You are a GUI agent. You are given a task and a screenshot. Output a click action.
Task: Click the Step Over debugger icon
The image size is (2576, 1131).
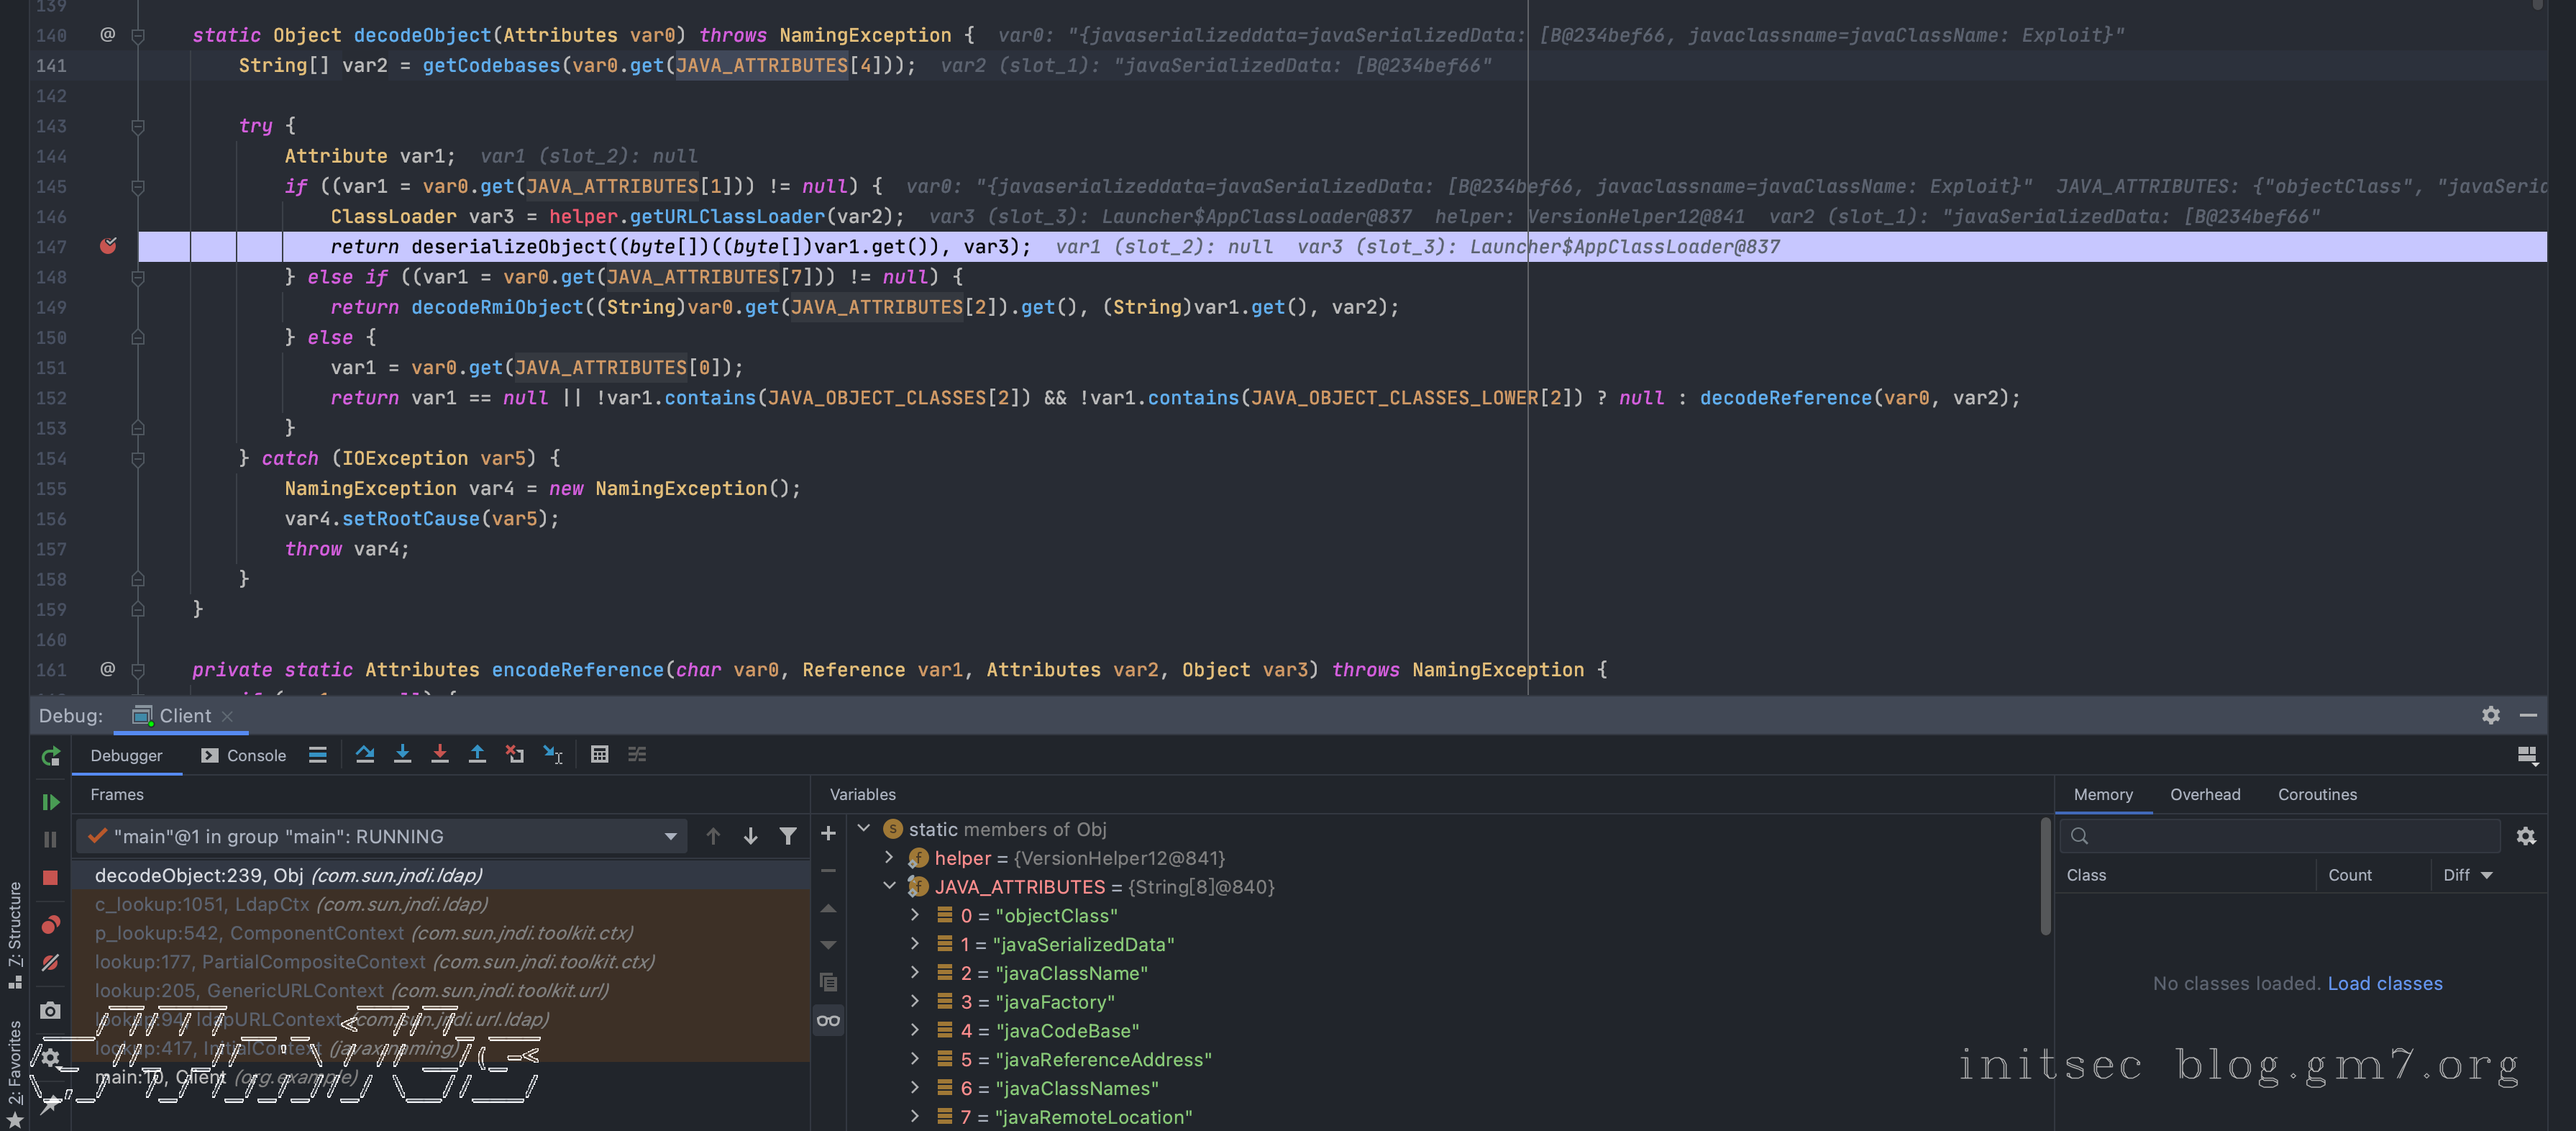365,755
